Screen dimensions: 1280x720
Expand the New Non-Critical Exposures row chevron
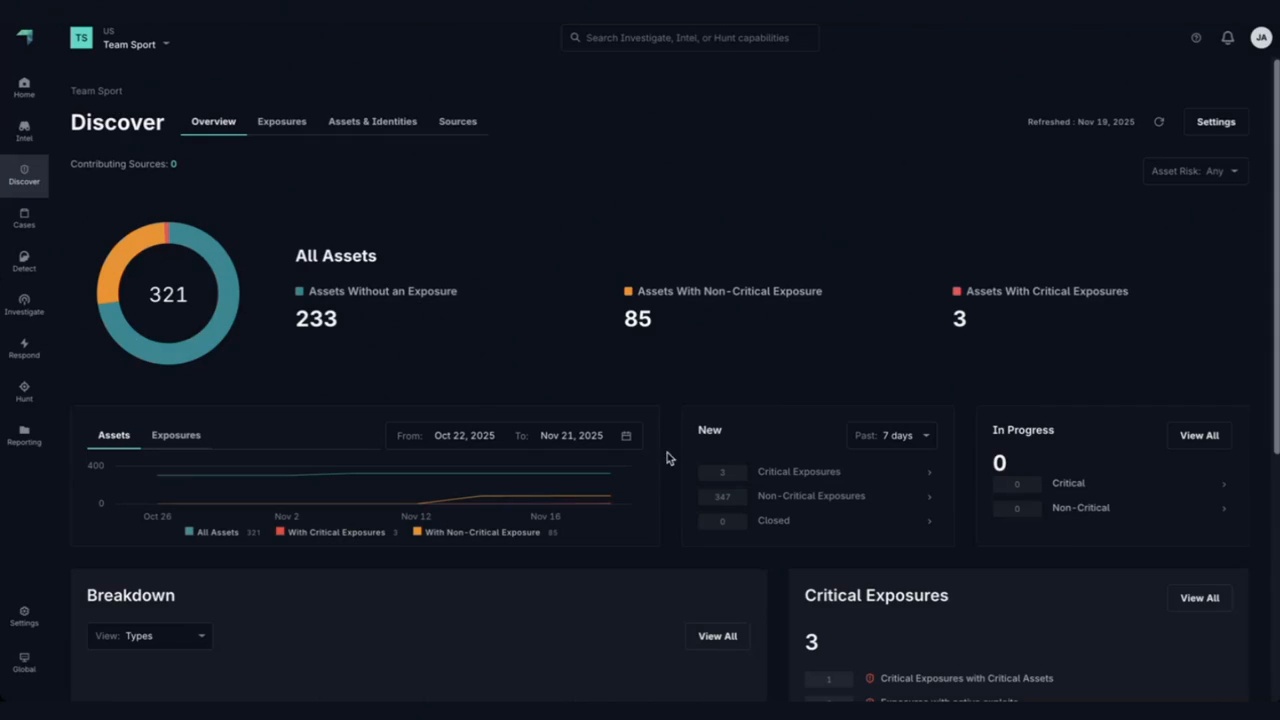tap(929, 497)
